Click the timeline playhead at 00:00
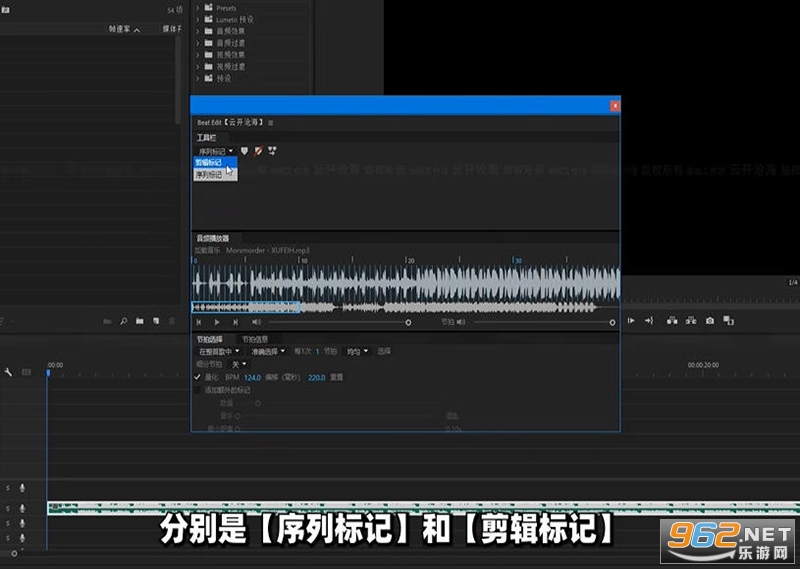 pyautogui.click(x=48, y=373)
